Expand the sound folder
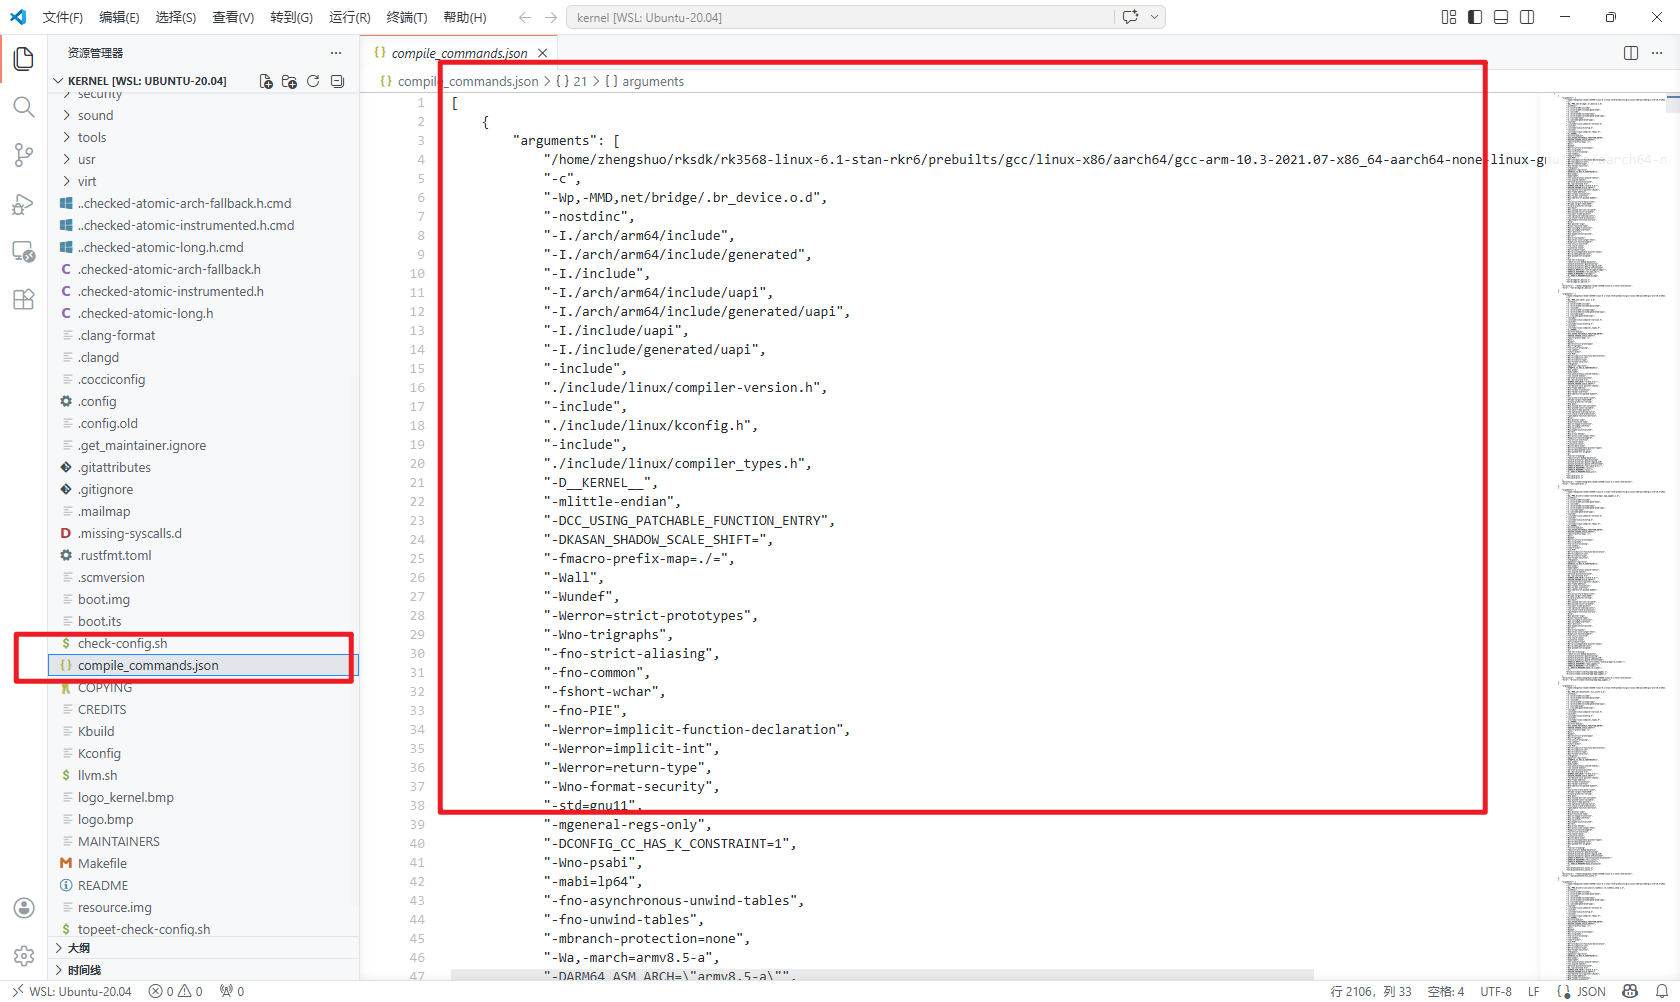This screenshot has height=1002, width=1680. point(204,115)
